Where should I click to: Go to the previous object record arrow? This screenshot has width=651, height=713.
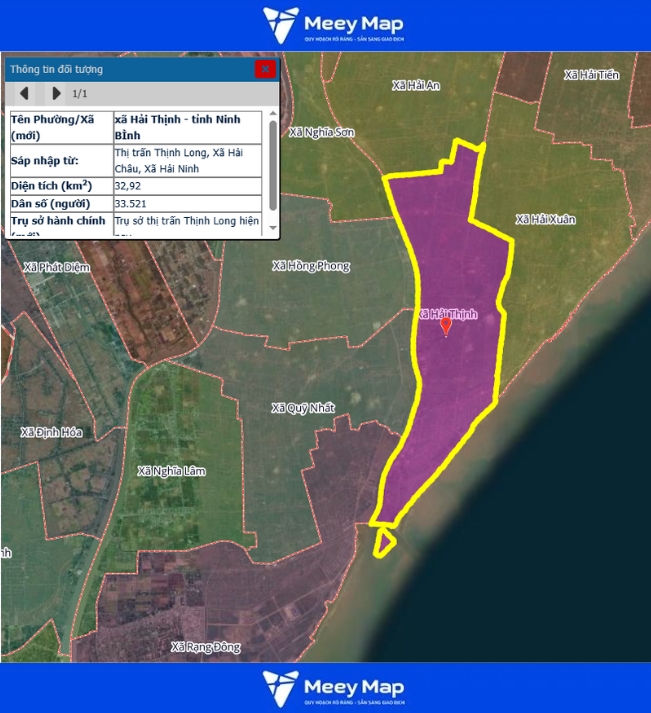24,94
